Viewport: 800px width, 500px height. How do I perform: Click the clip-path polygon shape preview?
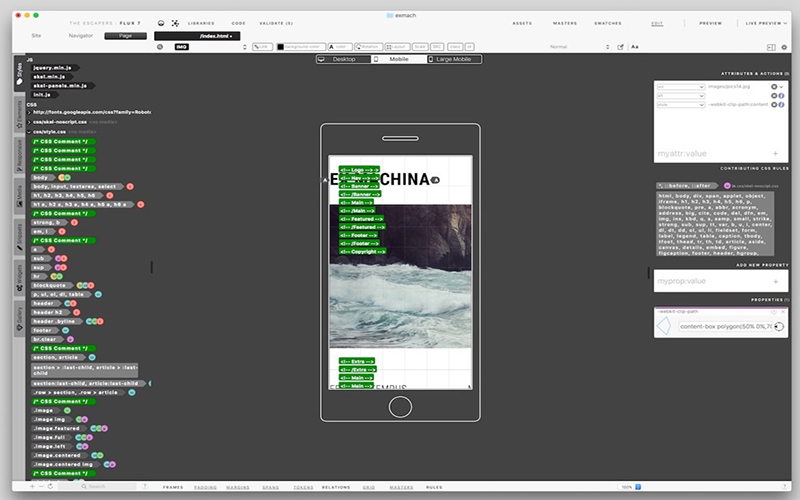pyautogui.click(x=664, y=326)
